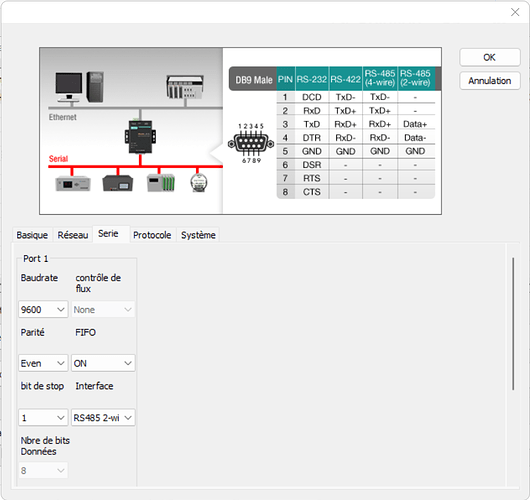Click the gray drive device at far left of Serial bus
Viewport: 530px width, 500px height.
73,184
